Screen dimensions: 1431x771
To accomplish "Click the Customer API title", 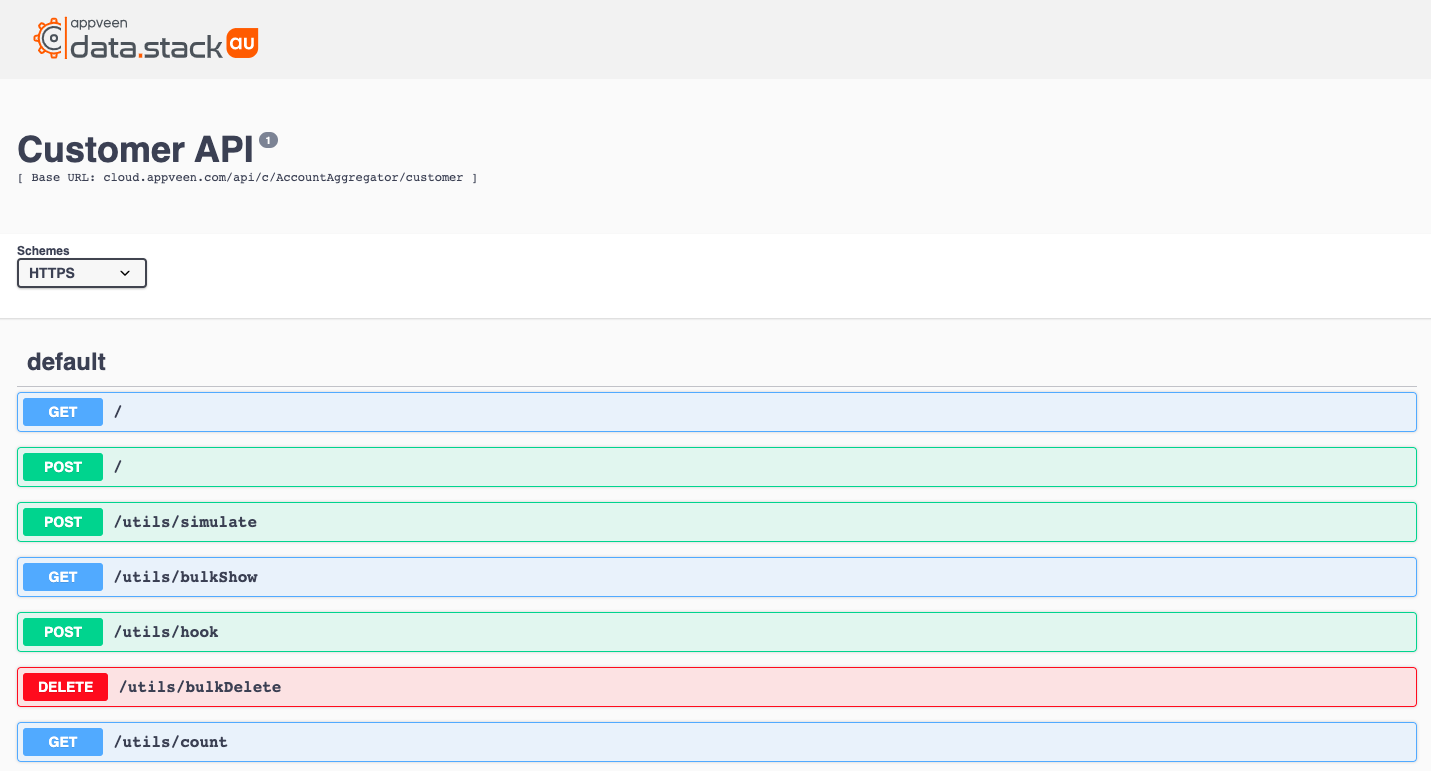I will coord(135,149).
